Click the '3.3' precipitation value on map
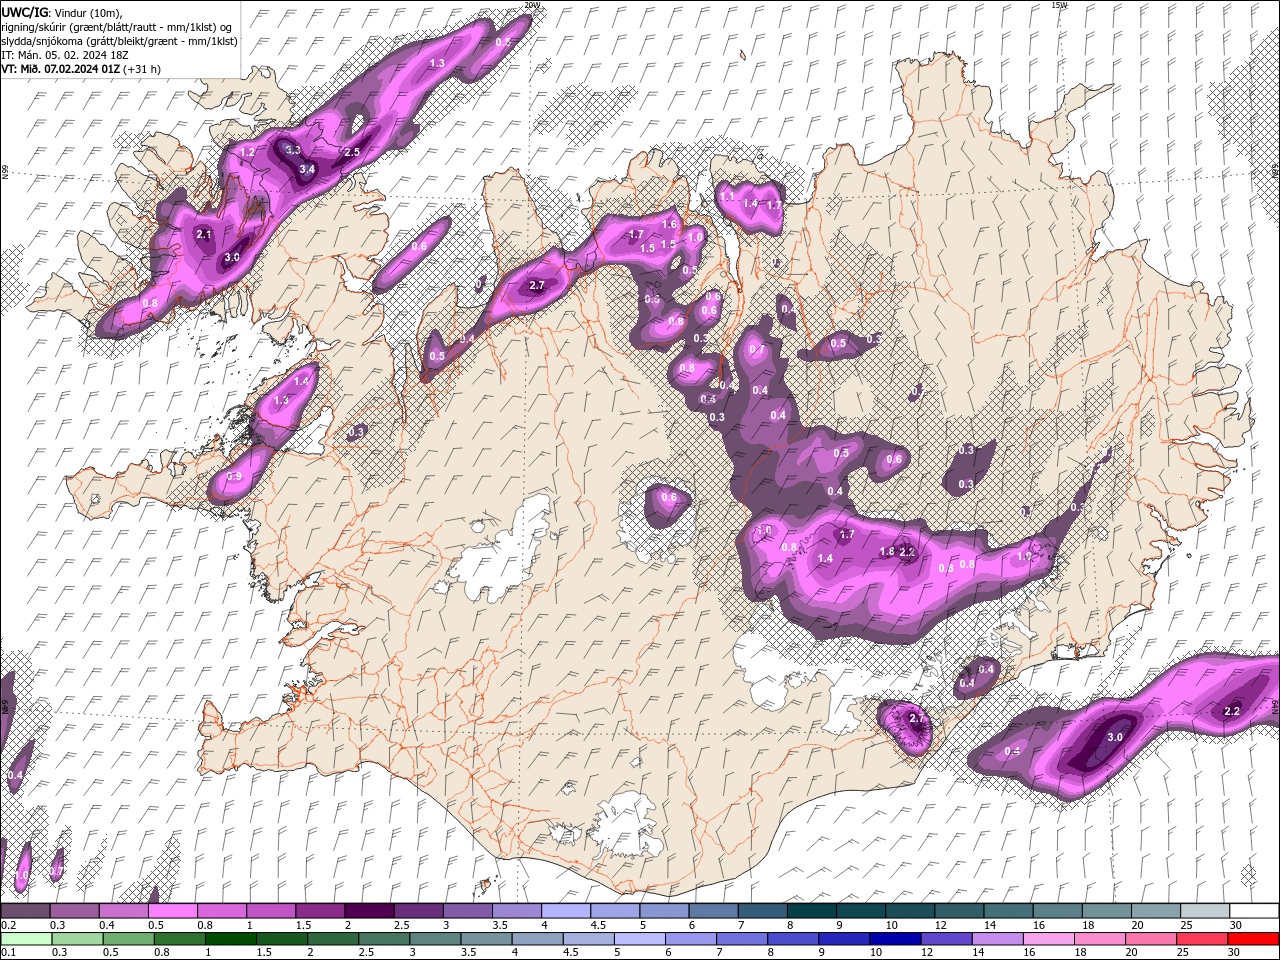 click(x=293, y=150)
